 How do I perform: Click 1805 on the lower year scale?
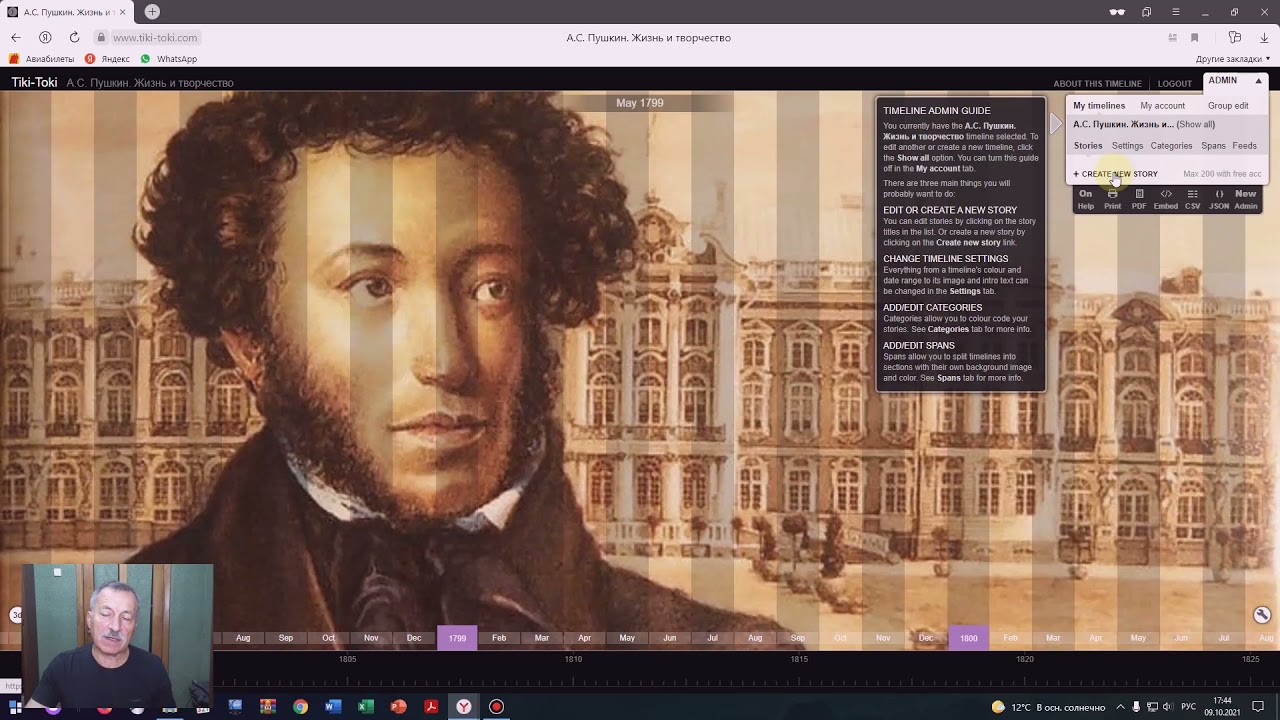347,660
